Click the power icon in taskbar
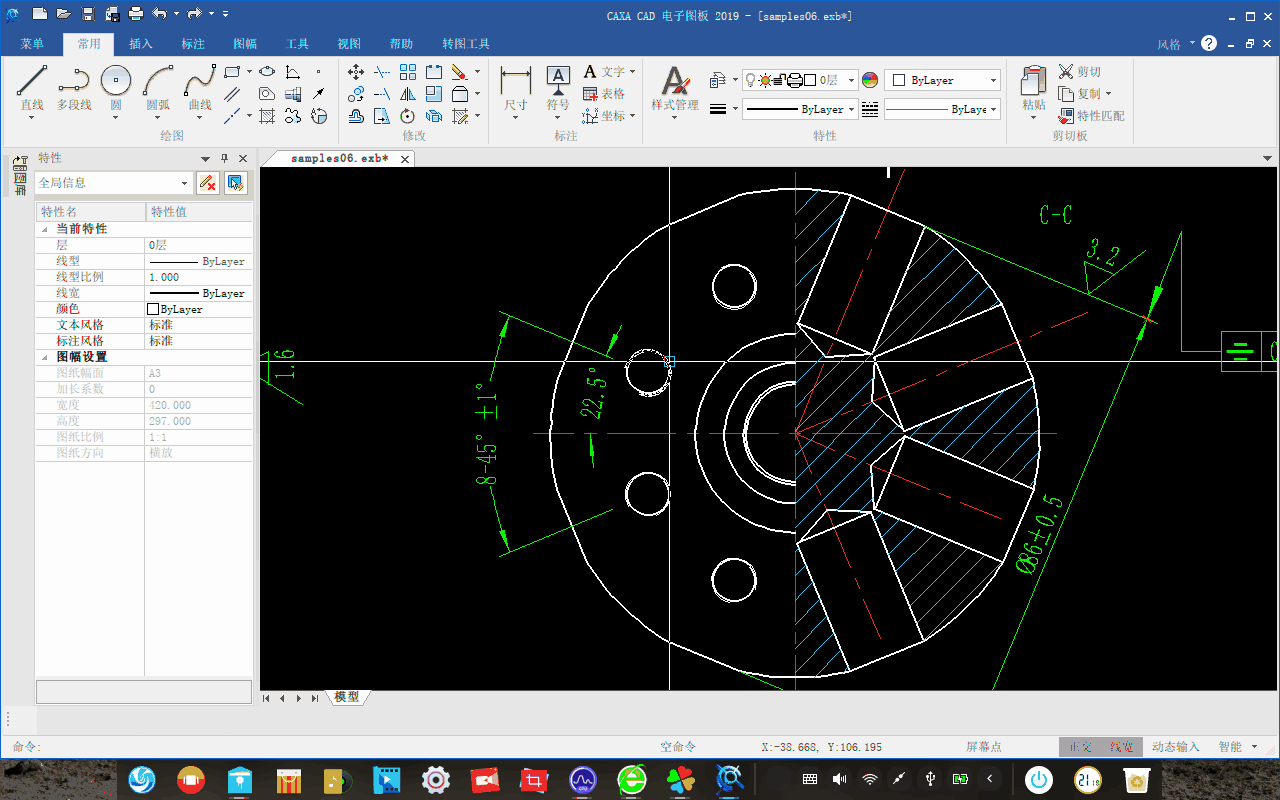The image size is (1280, 800). (1040, 779)
